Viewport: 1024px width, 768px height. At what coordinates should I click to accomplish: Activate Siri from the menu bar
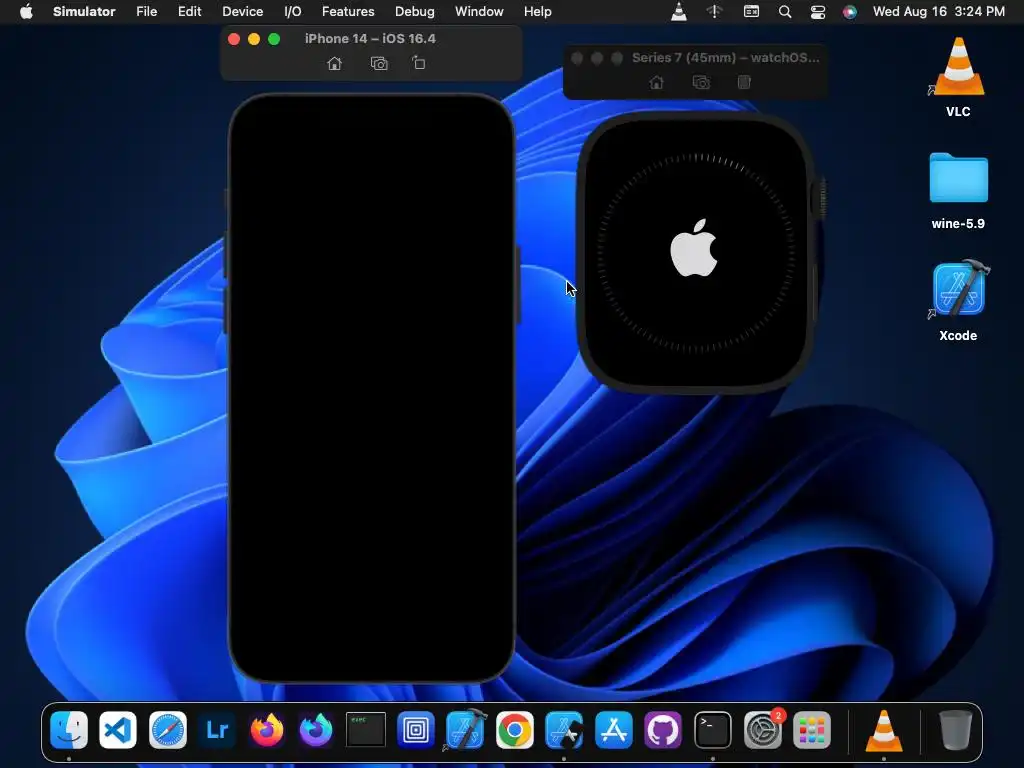click(850, 11)
